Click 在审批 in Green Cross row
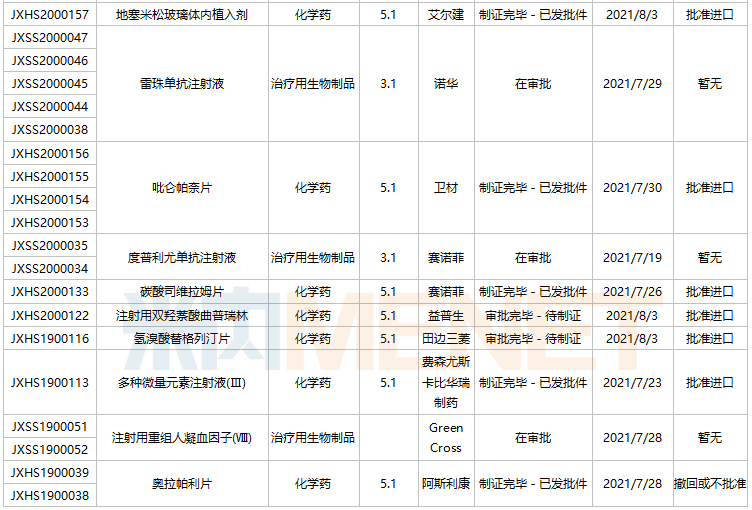 point(533,438)
